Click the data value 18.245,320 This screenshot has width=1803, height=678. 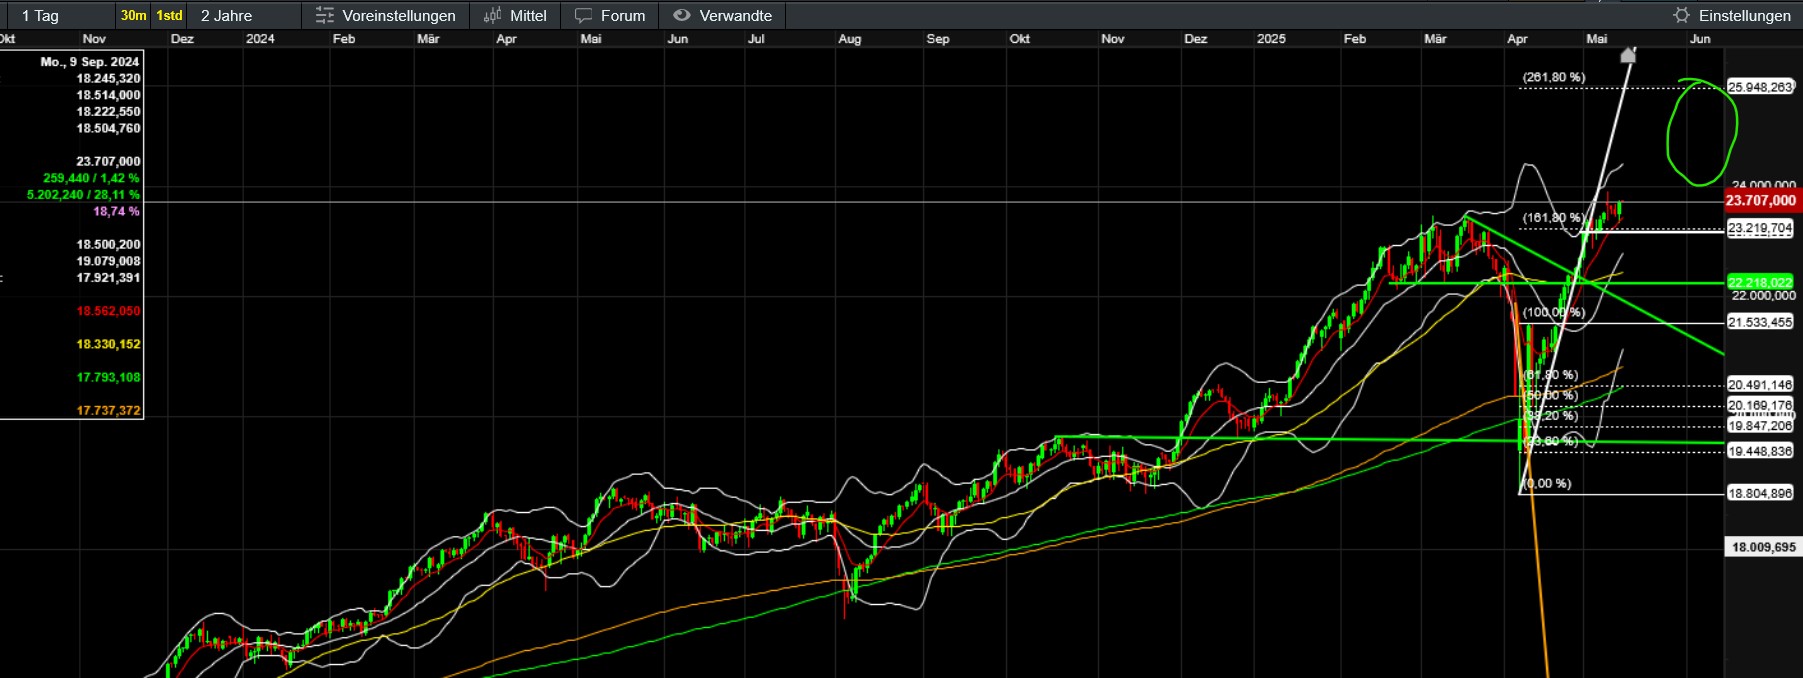click(108, 78)
